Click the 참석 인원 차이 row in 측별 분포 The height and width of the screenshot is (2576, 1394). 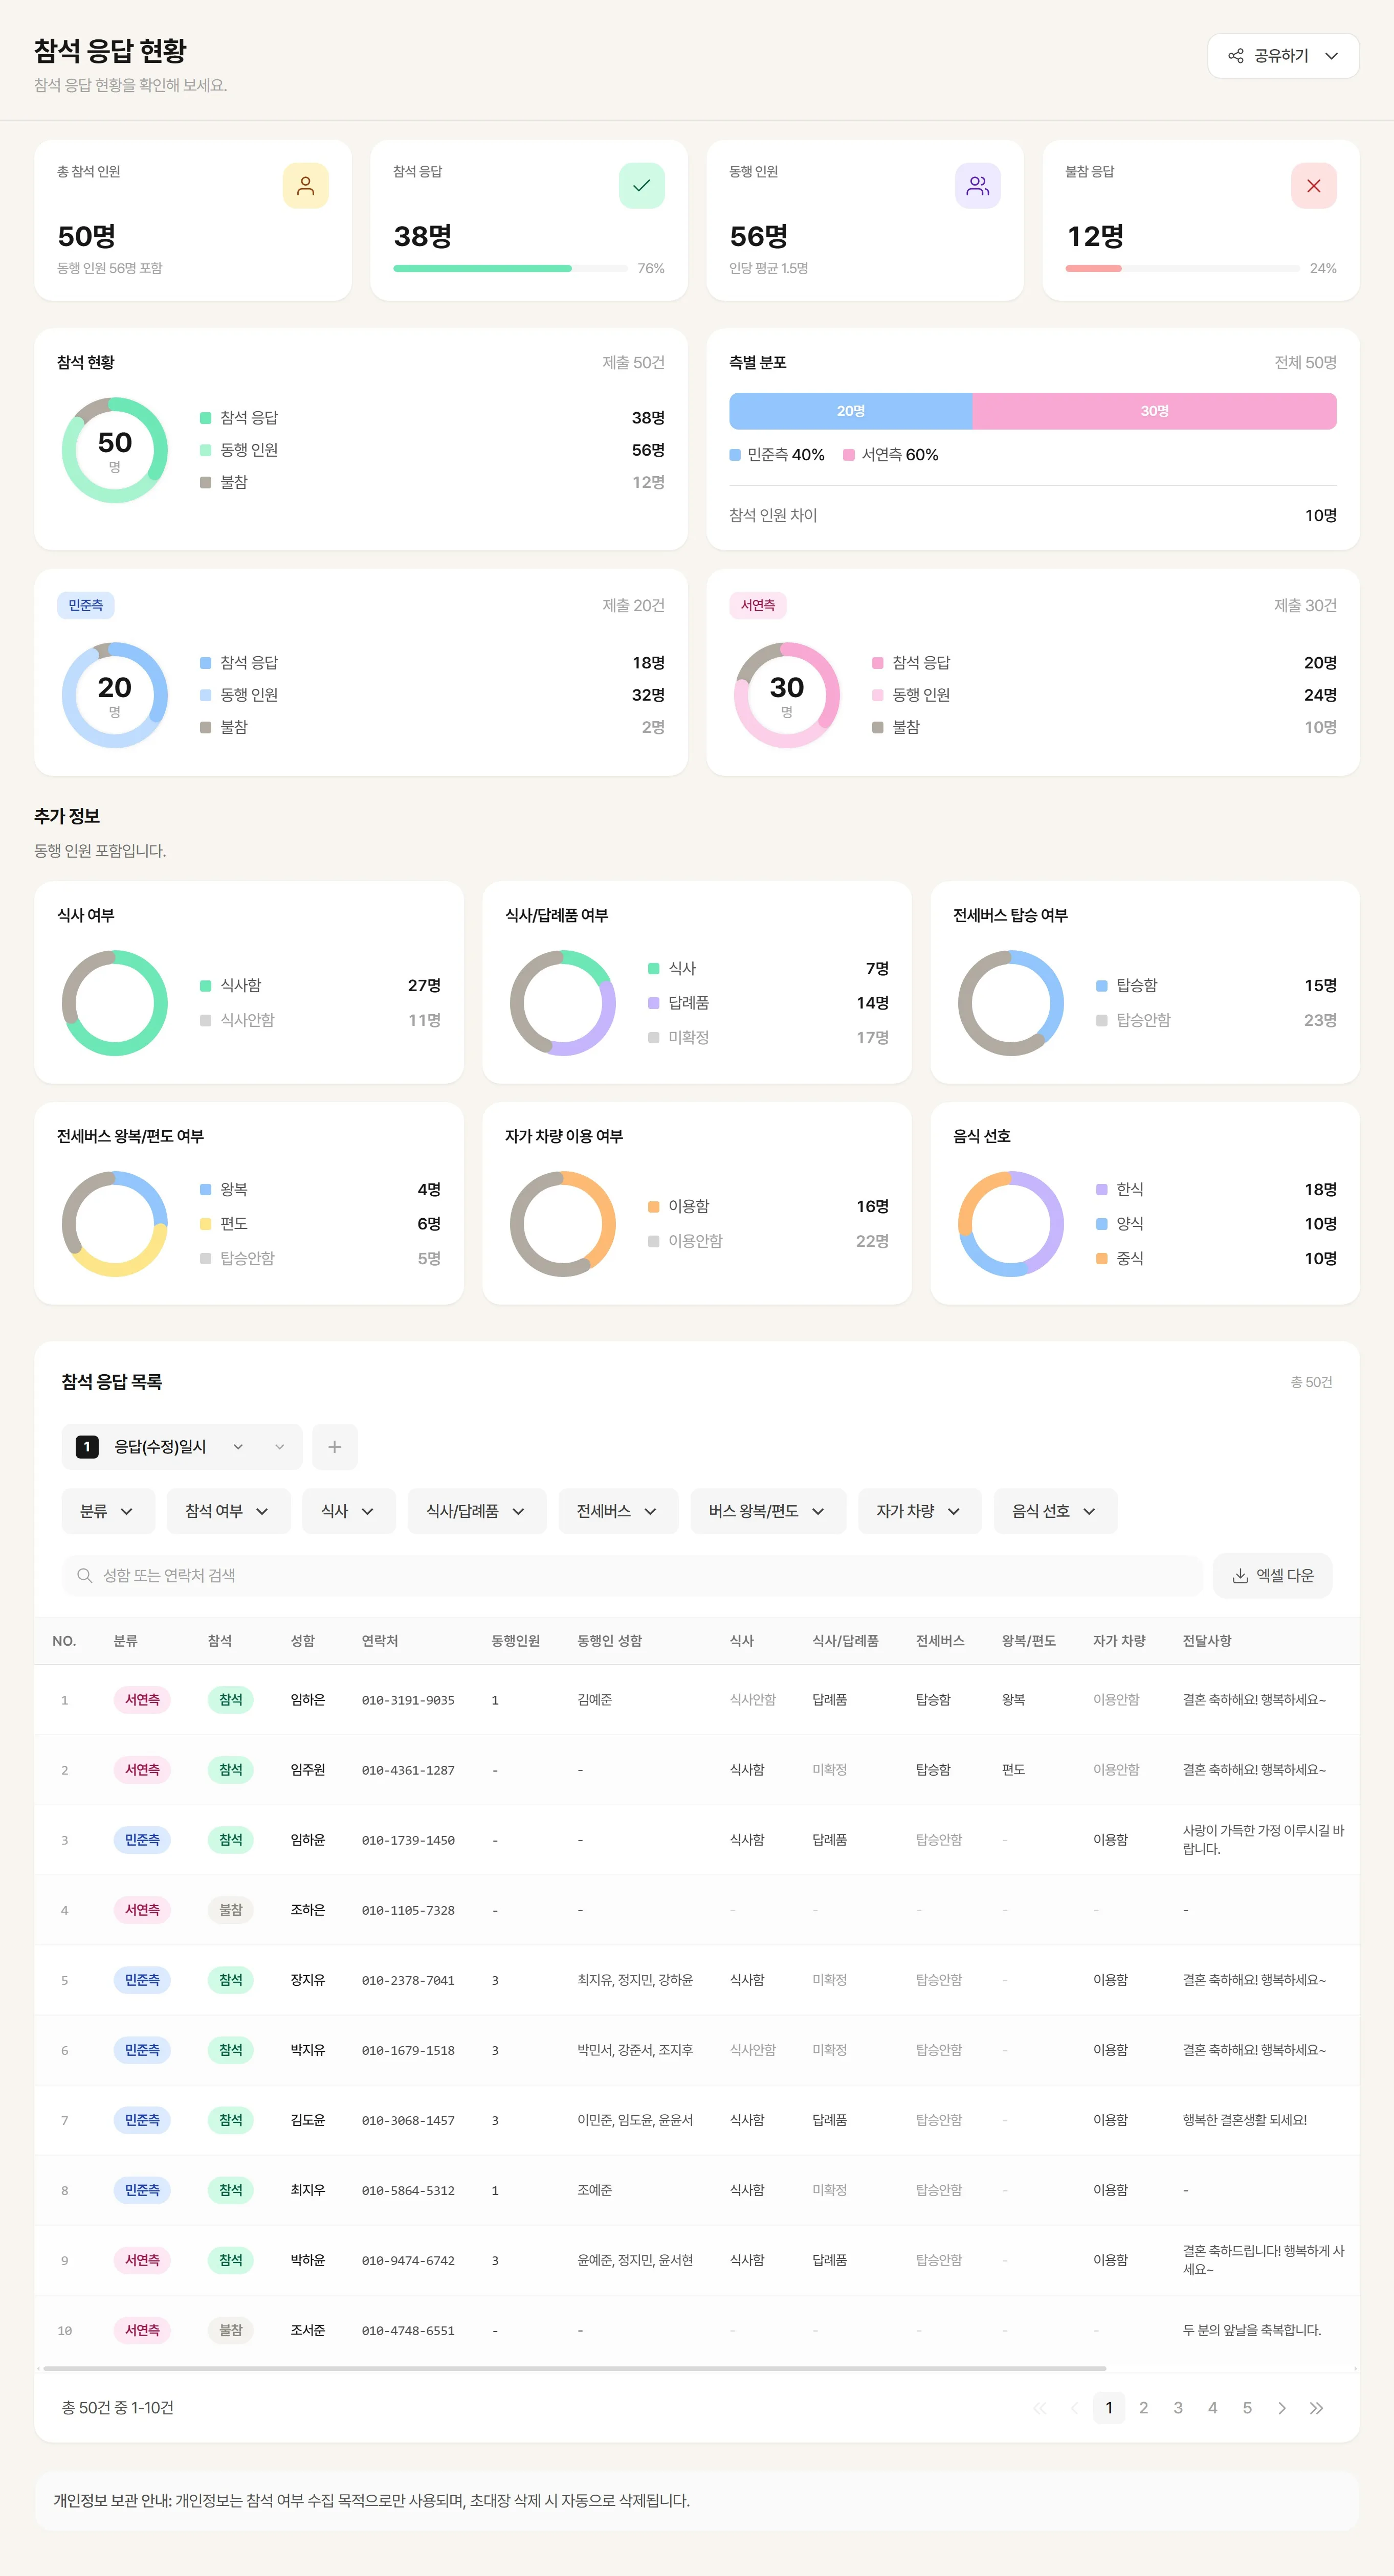(1033, 515)
